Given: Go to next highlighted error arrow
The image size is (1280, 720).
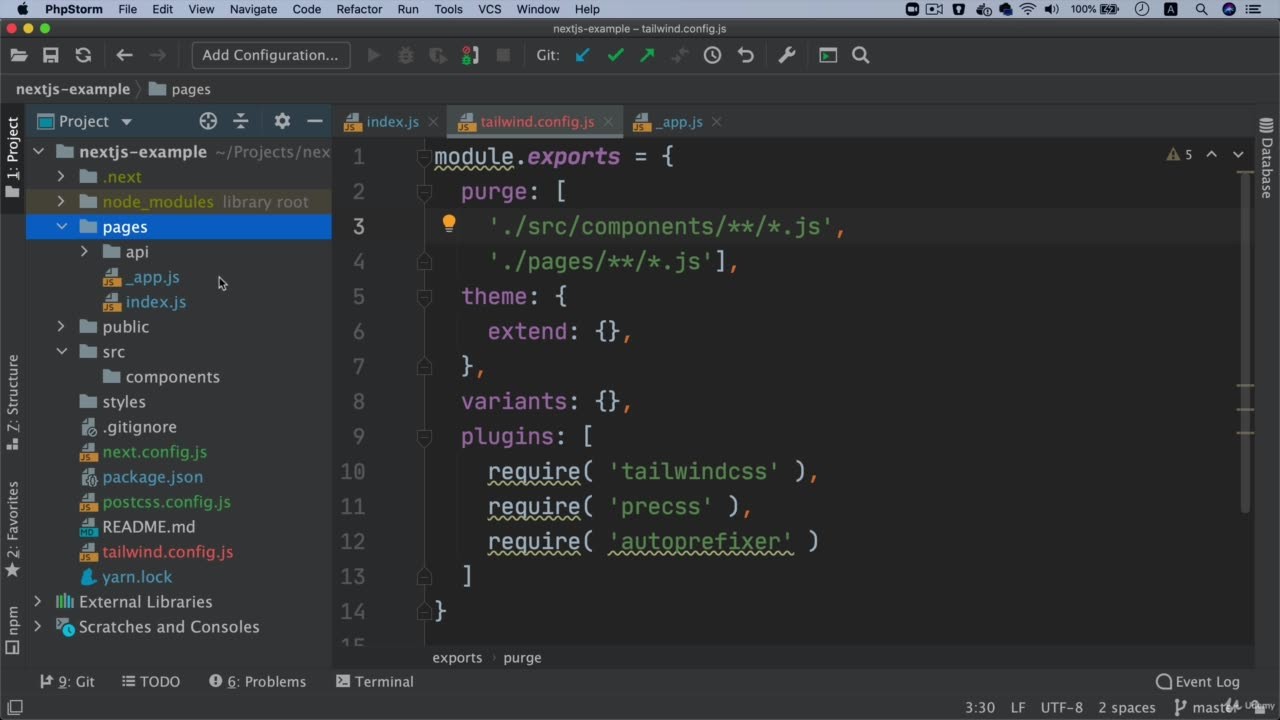Looking at the screenshot, I should 1238,155.
